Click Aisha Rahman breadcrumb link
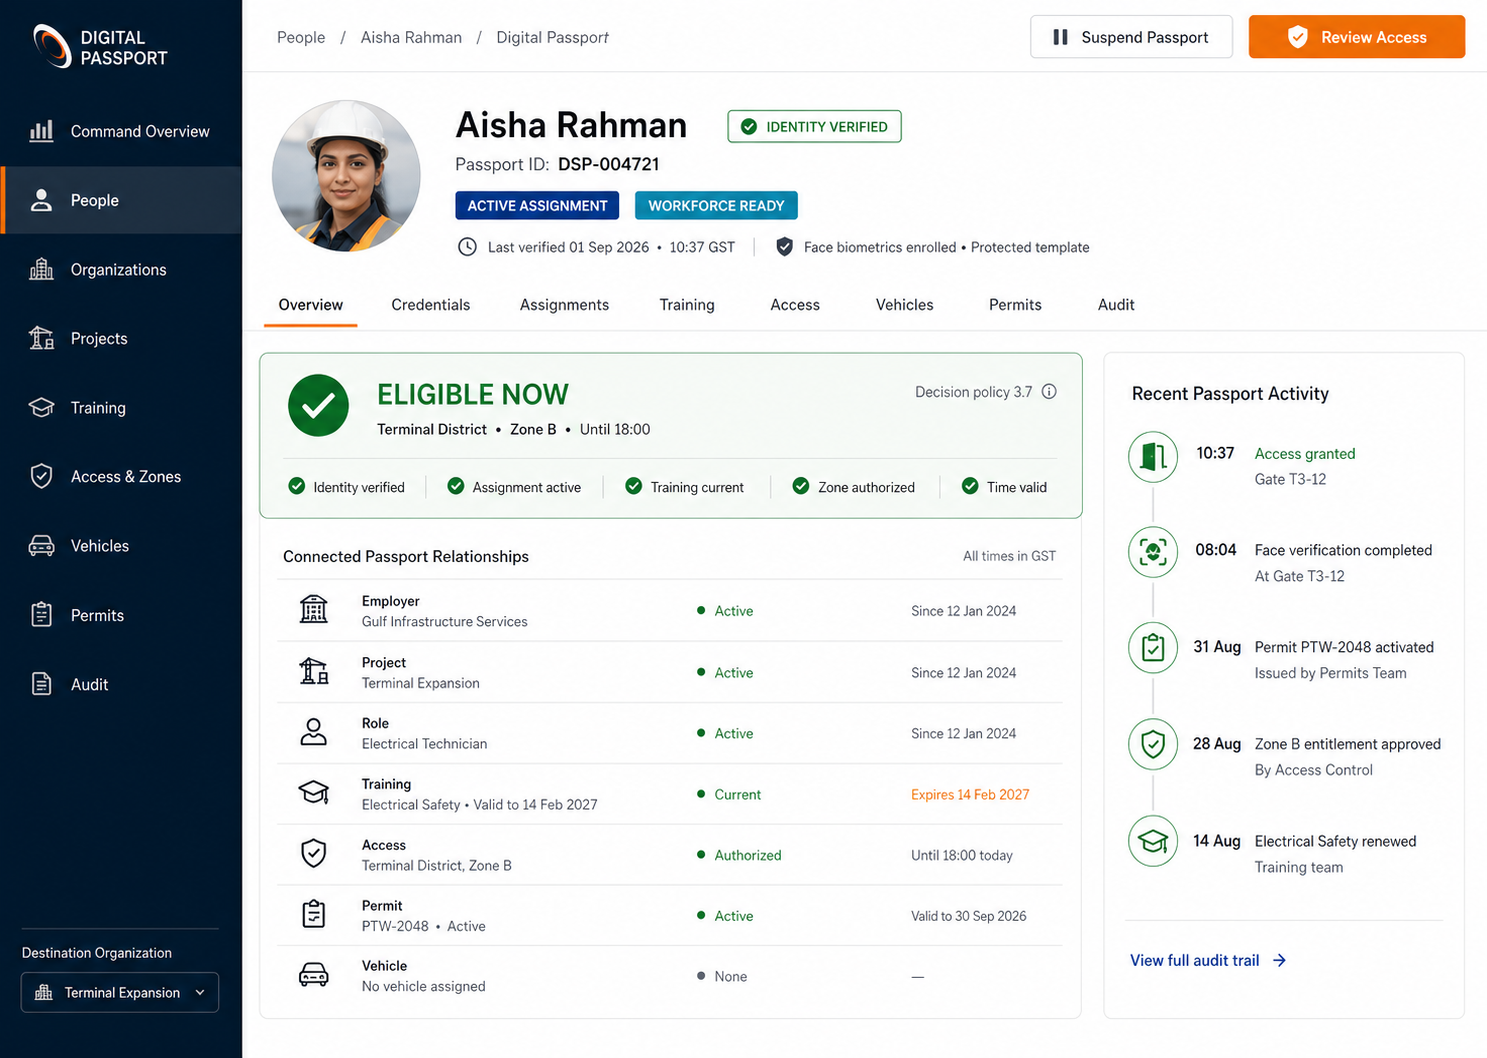 pyautogui.click(x=411, y=37)
